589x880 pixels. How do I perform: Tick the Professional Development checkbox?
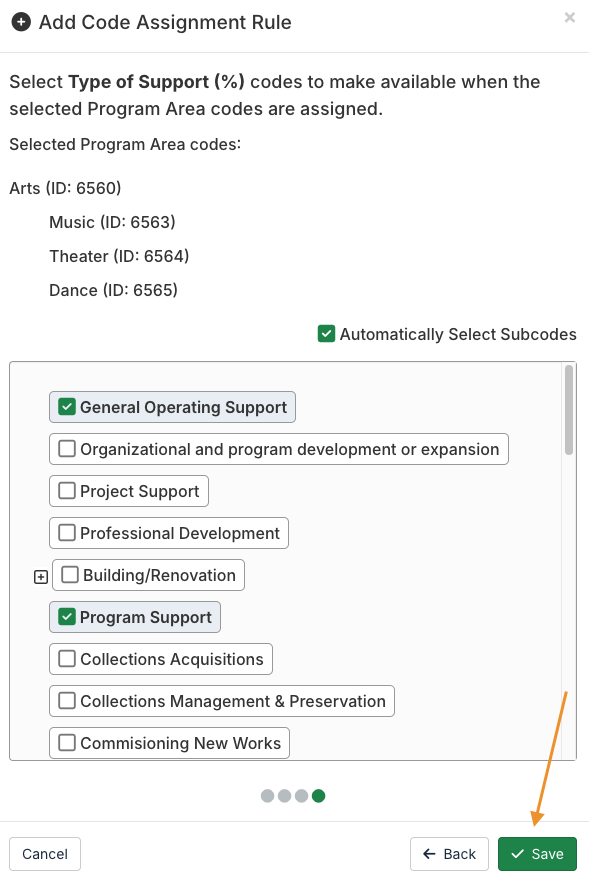[x=67, y=533]
